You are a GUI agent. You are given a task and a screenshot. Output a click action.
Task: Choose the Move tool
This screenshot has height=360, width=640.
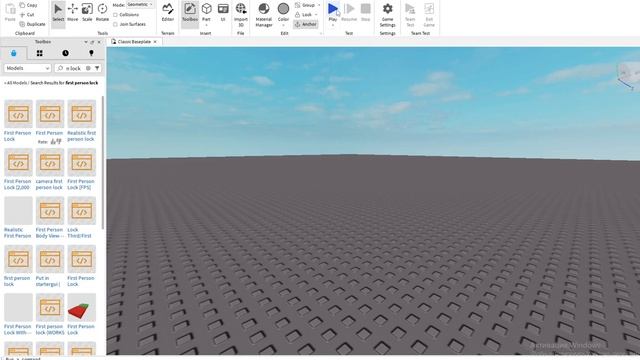tap(73, 12)
